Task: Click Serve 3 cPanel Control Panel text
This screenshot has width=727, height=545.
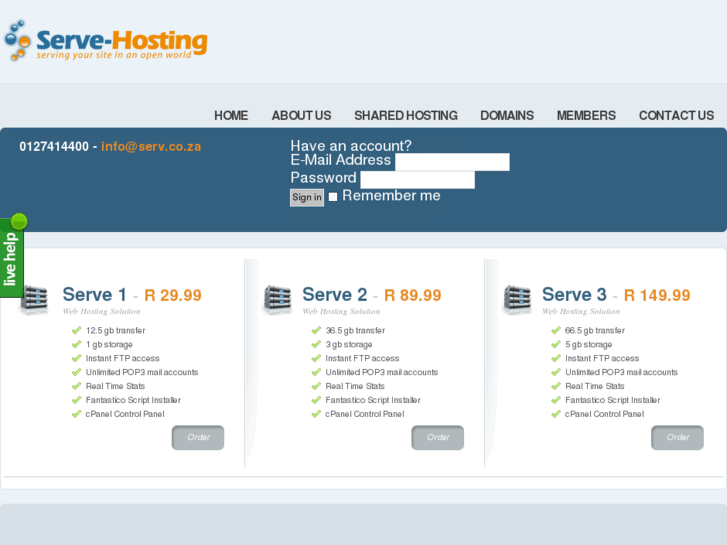Action: coord(605,414)
